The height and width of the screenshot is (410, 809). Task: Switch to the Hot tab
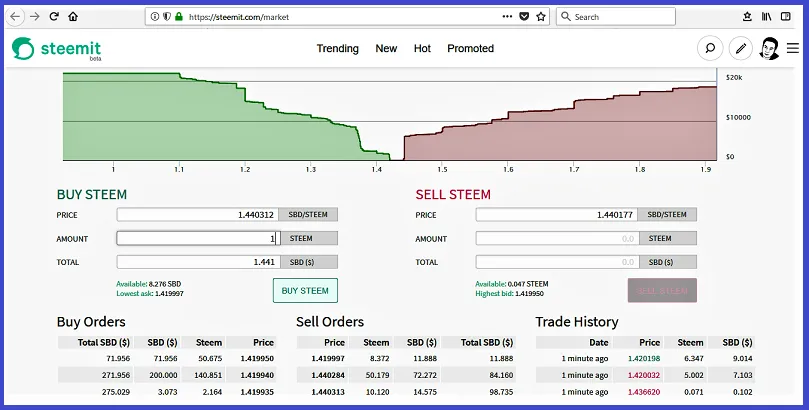coord(422,48)
